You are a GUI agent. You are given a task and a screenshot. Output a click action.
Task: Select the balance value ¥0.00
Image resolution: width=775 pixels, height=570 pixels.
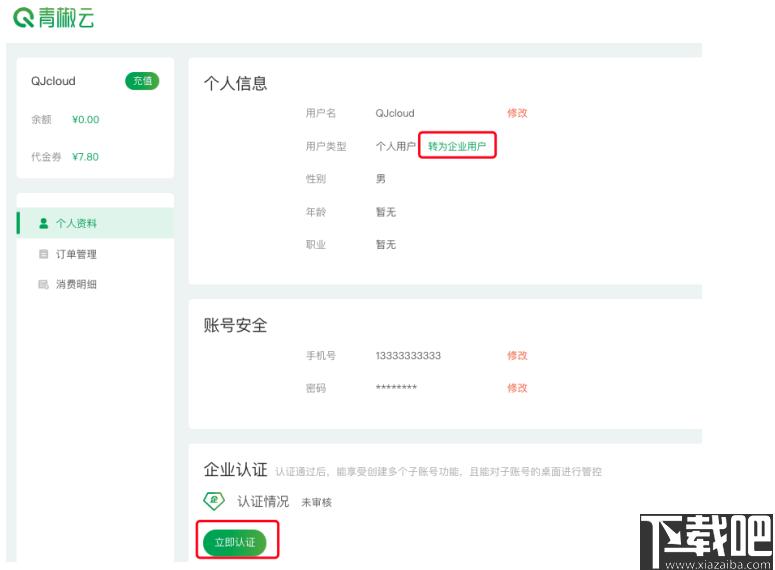click(x=86, y=120)
